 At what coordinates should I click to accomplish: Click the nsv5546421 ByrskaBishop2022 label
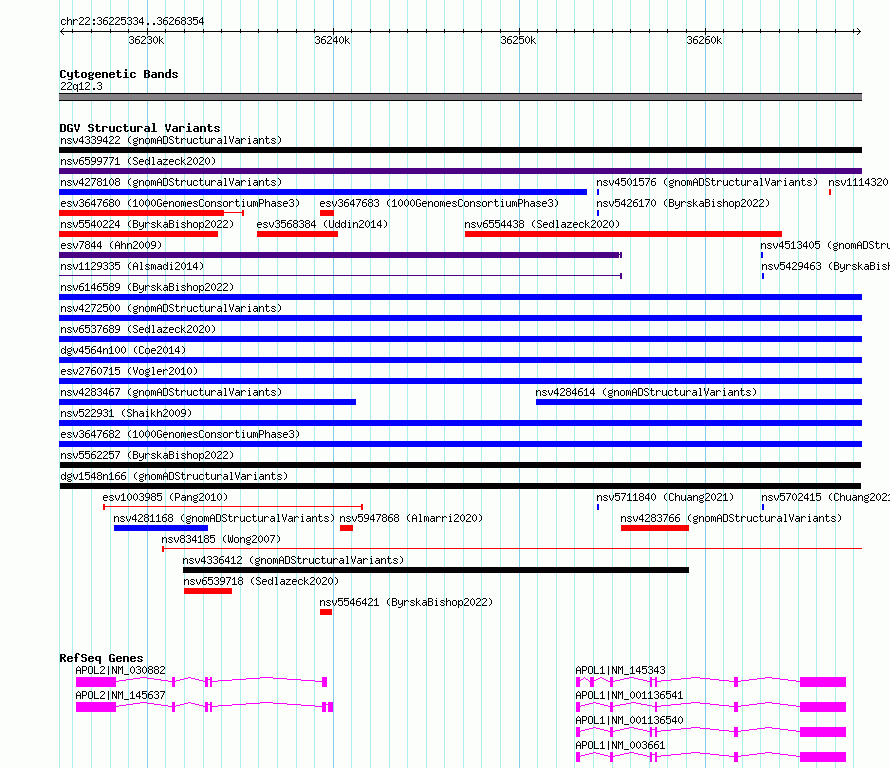point(406,602)
